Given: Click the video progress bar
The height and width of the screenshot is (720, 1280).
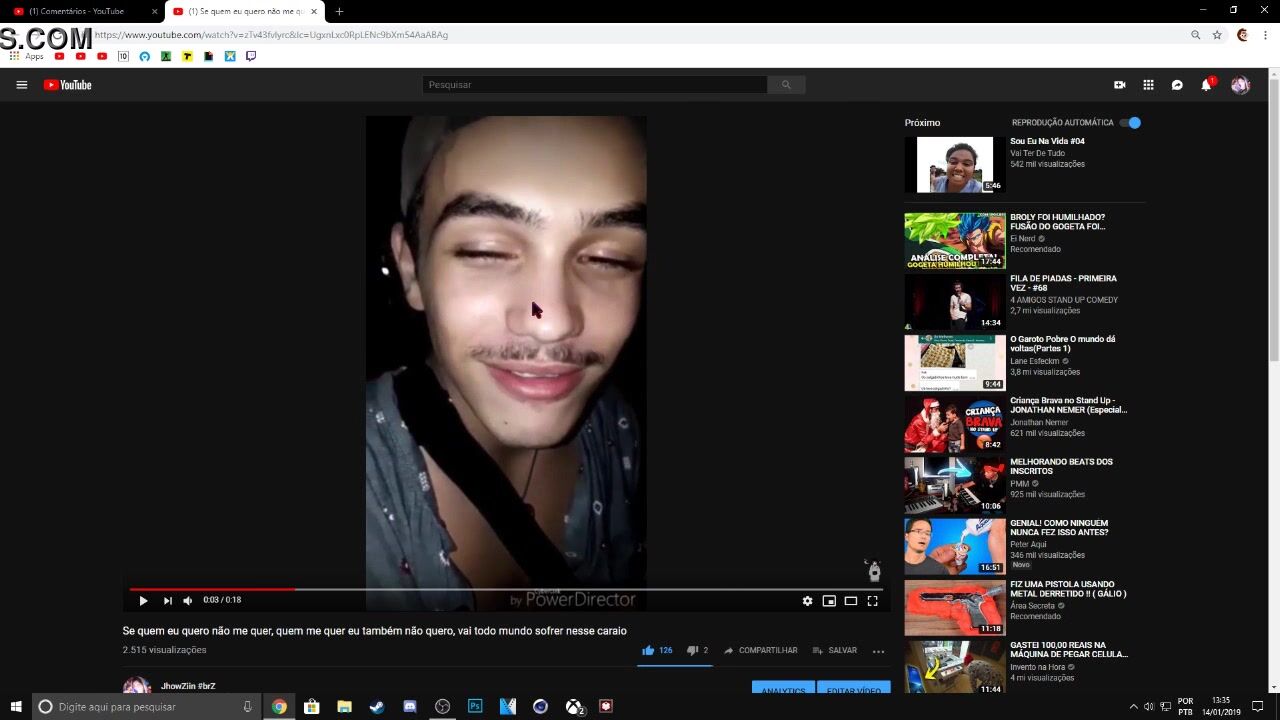Looking at the screenshot, I should coord(500,589).
